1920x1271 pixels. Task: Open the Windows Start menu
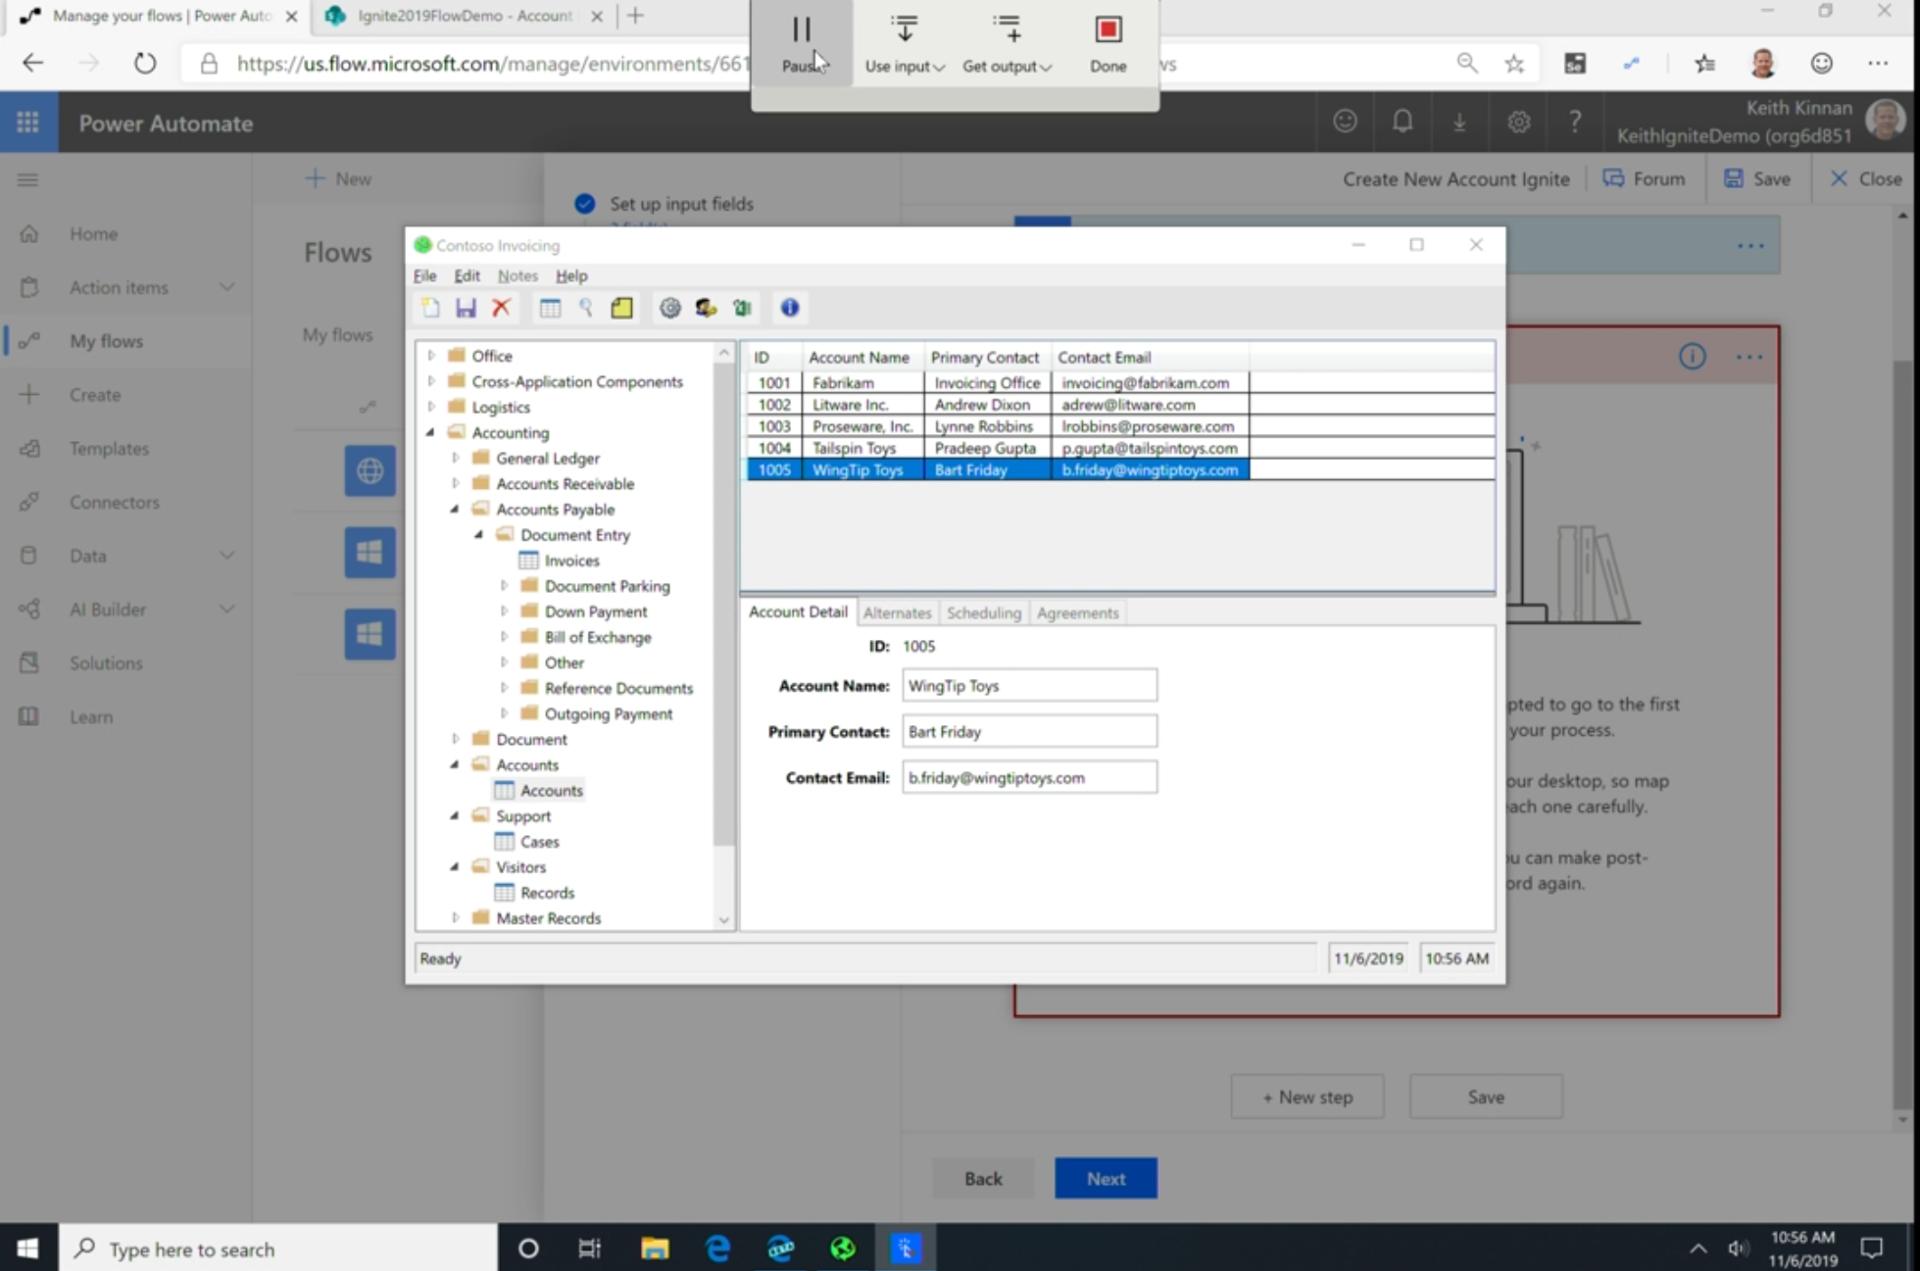pos(28,1248)
